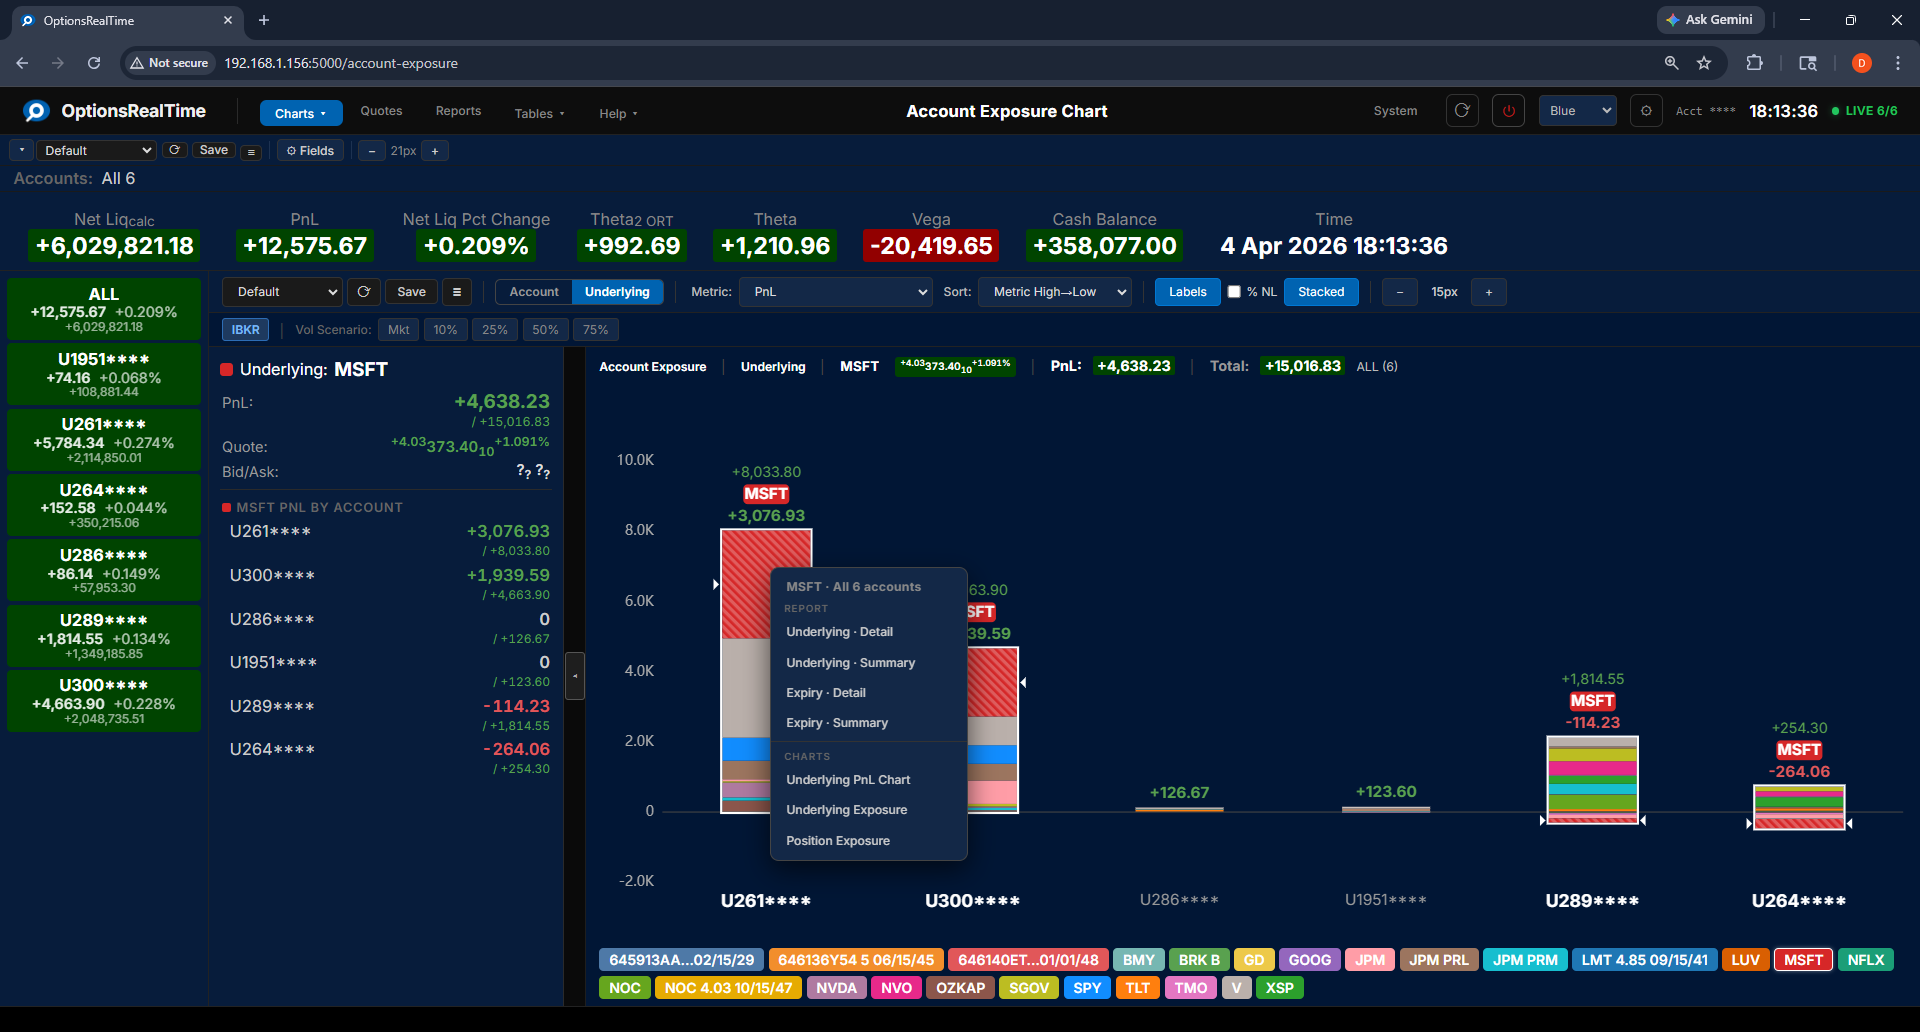The image size is (1920, 1032).
Task: Open the settings gear beside Blue theme
Action: point(1646,111)
